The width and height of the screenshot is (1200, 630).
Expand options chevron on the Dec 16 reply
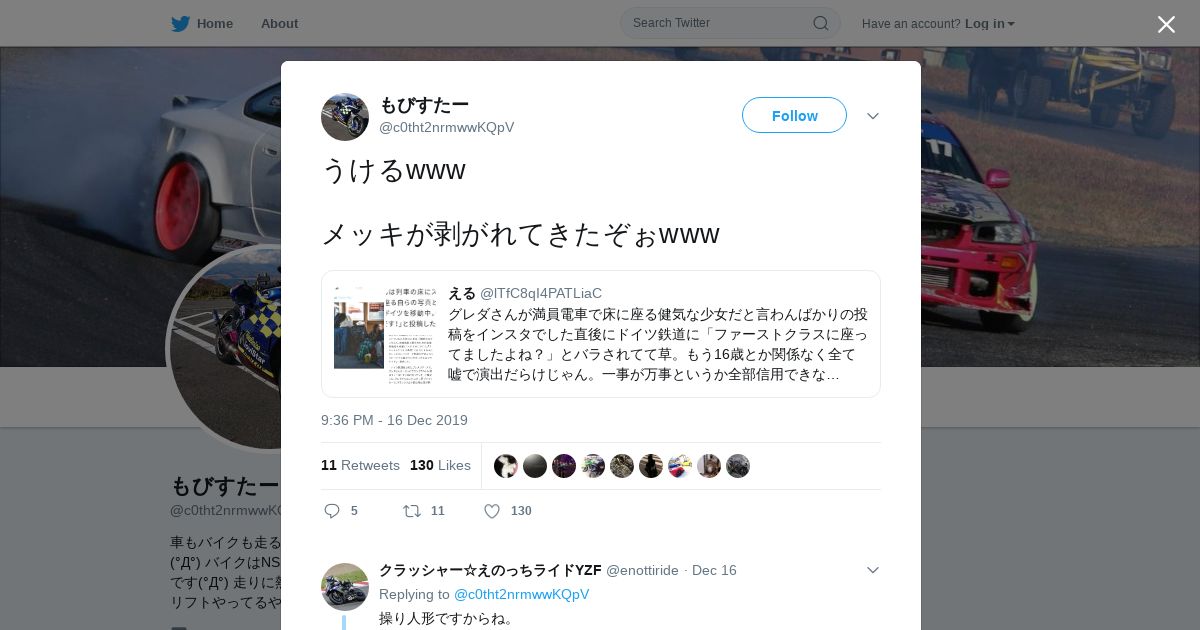tap(873, 570)
